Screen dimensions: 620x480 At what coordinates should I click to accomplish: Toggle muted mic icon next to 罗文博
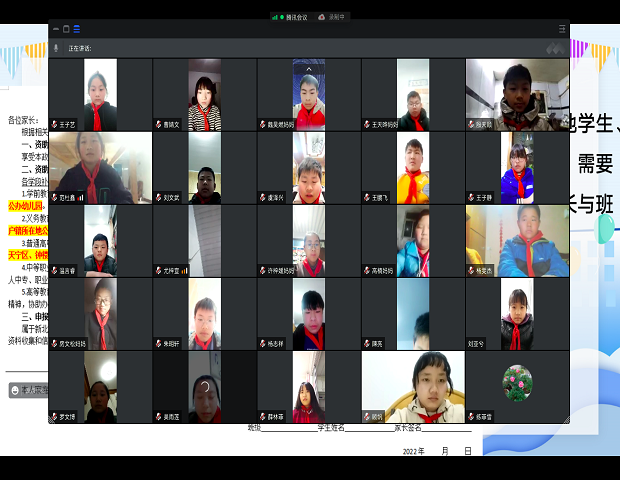click(x=55, y=417)
